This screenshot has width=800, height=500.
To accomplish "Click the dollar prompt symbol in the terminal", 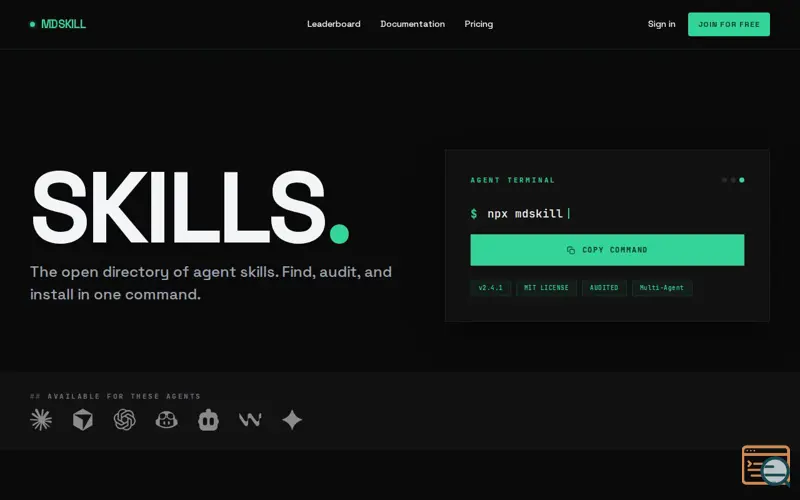I will click(x=474, y=214).
